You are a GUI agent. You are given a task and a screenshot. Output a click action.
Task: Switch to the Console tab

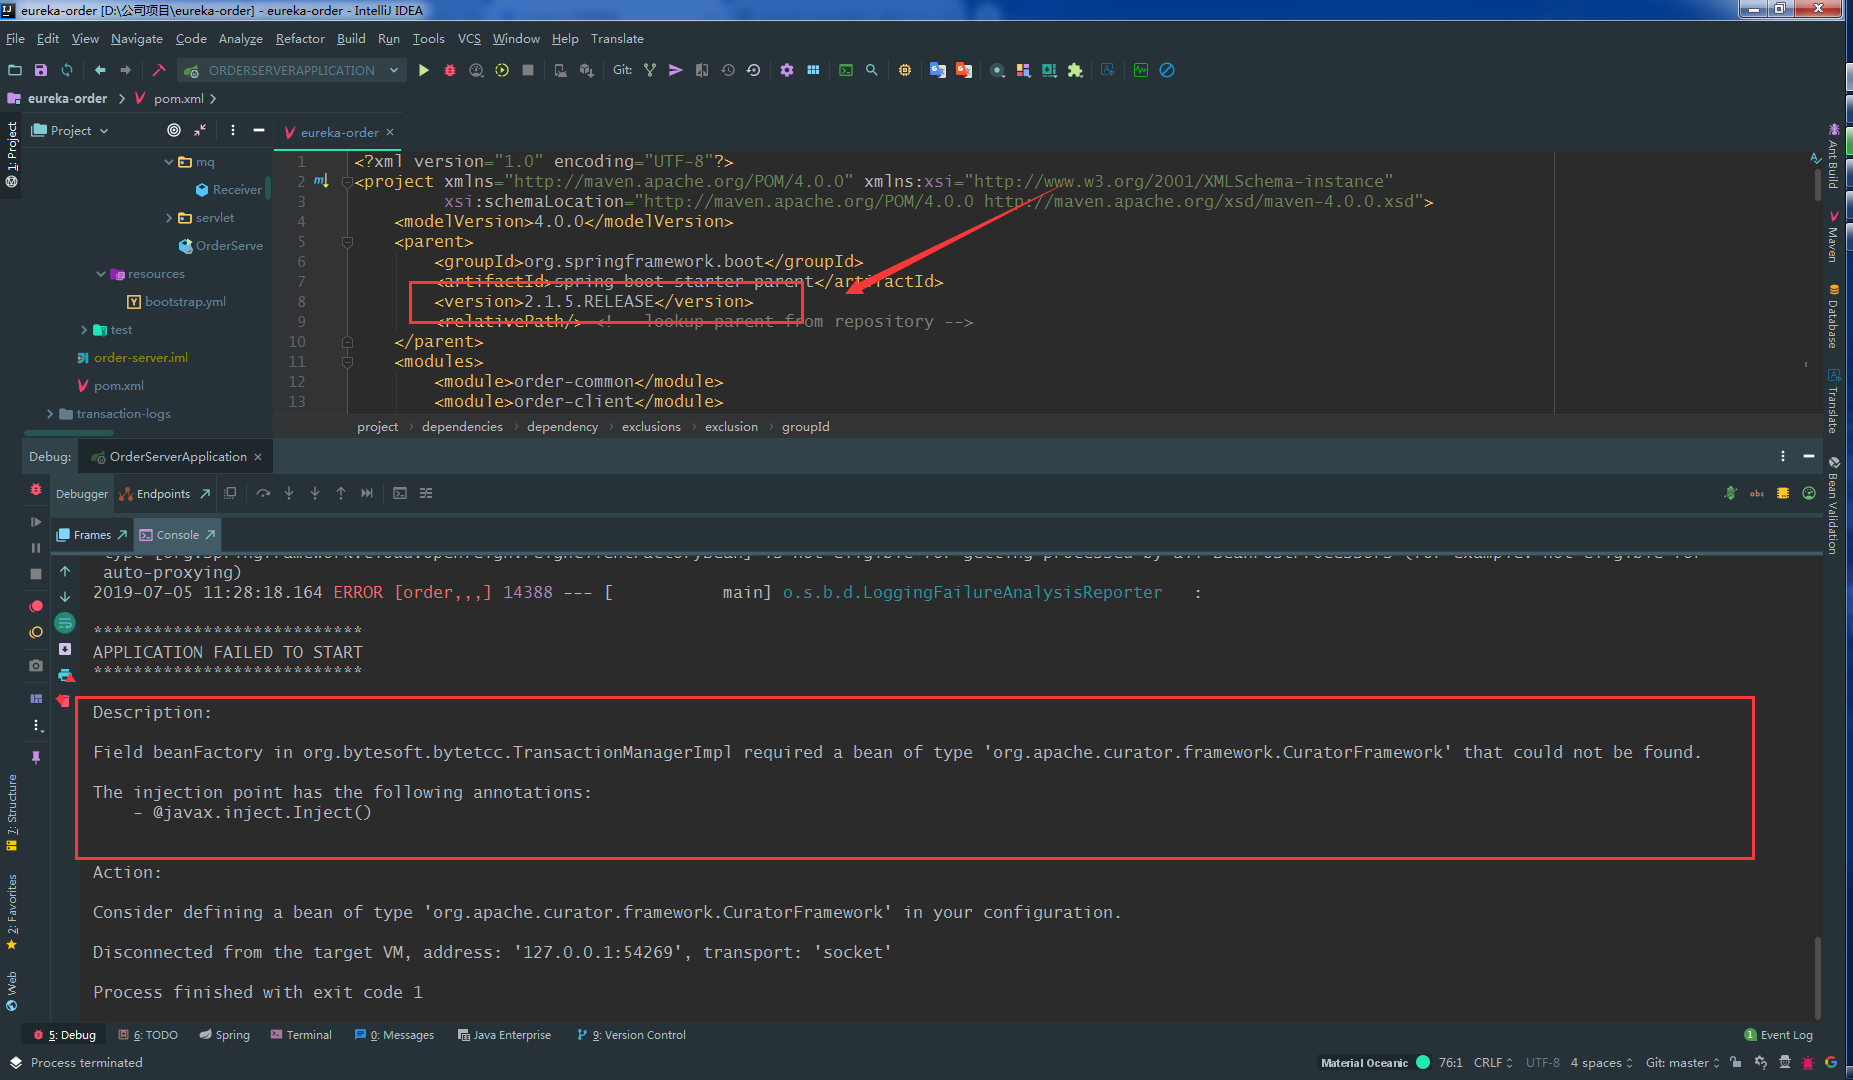click(x=177, y=535)
